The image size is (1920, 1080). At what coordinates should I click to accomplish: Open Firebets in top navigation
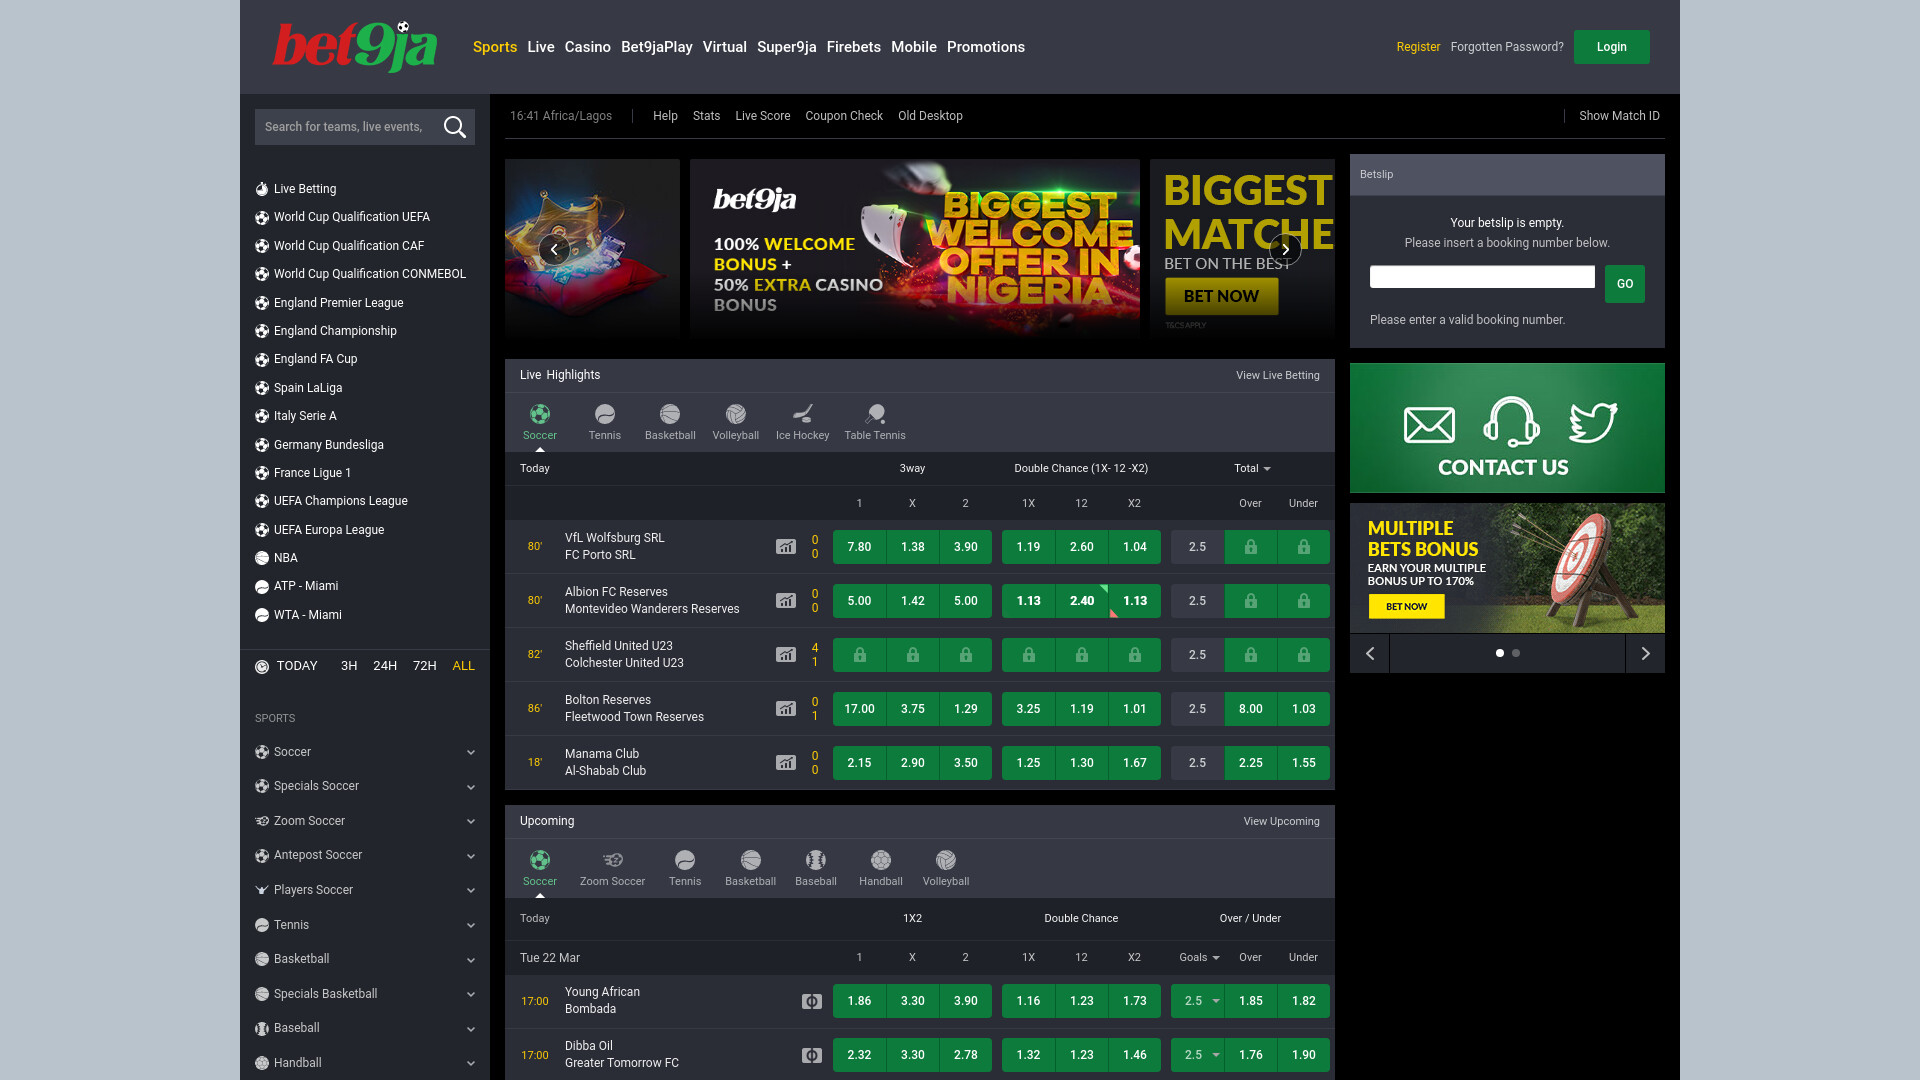point(854,47)
